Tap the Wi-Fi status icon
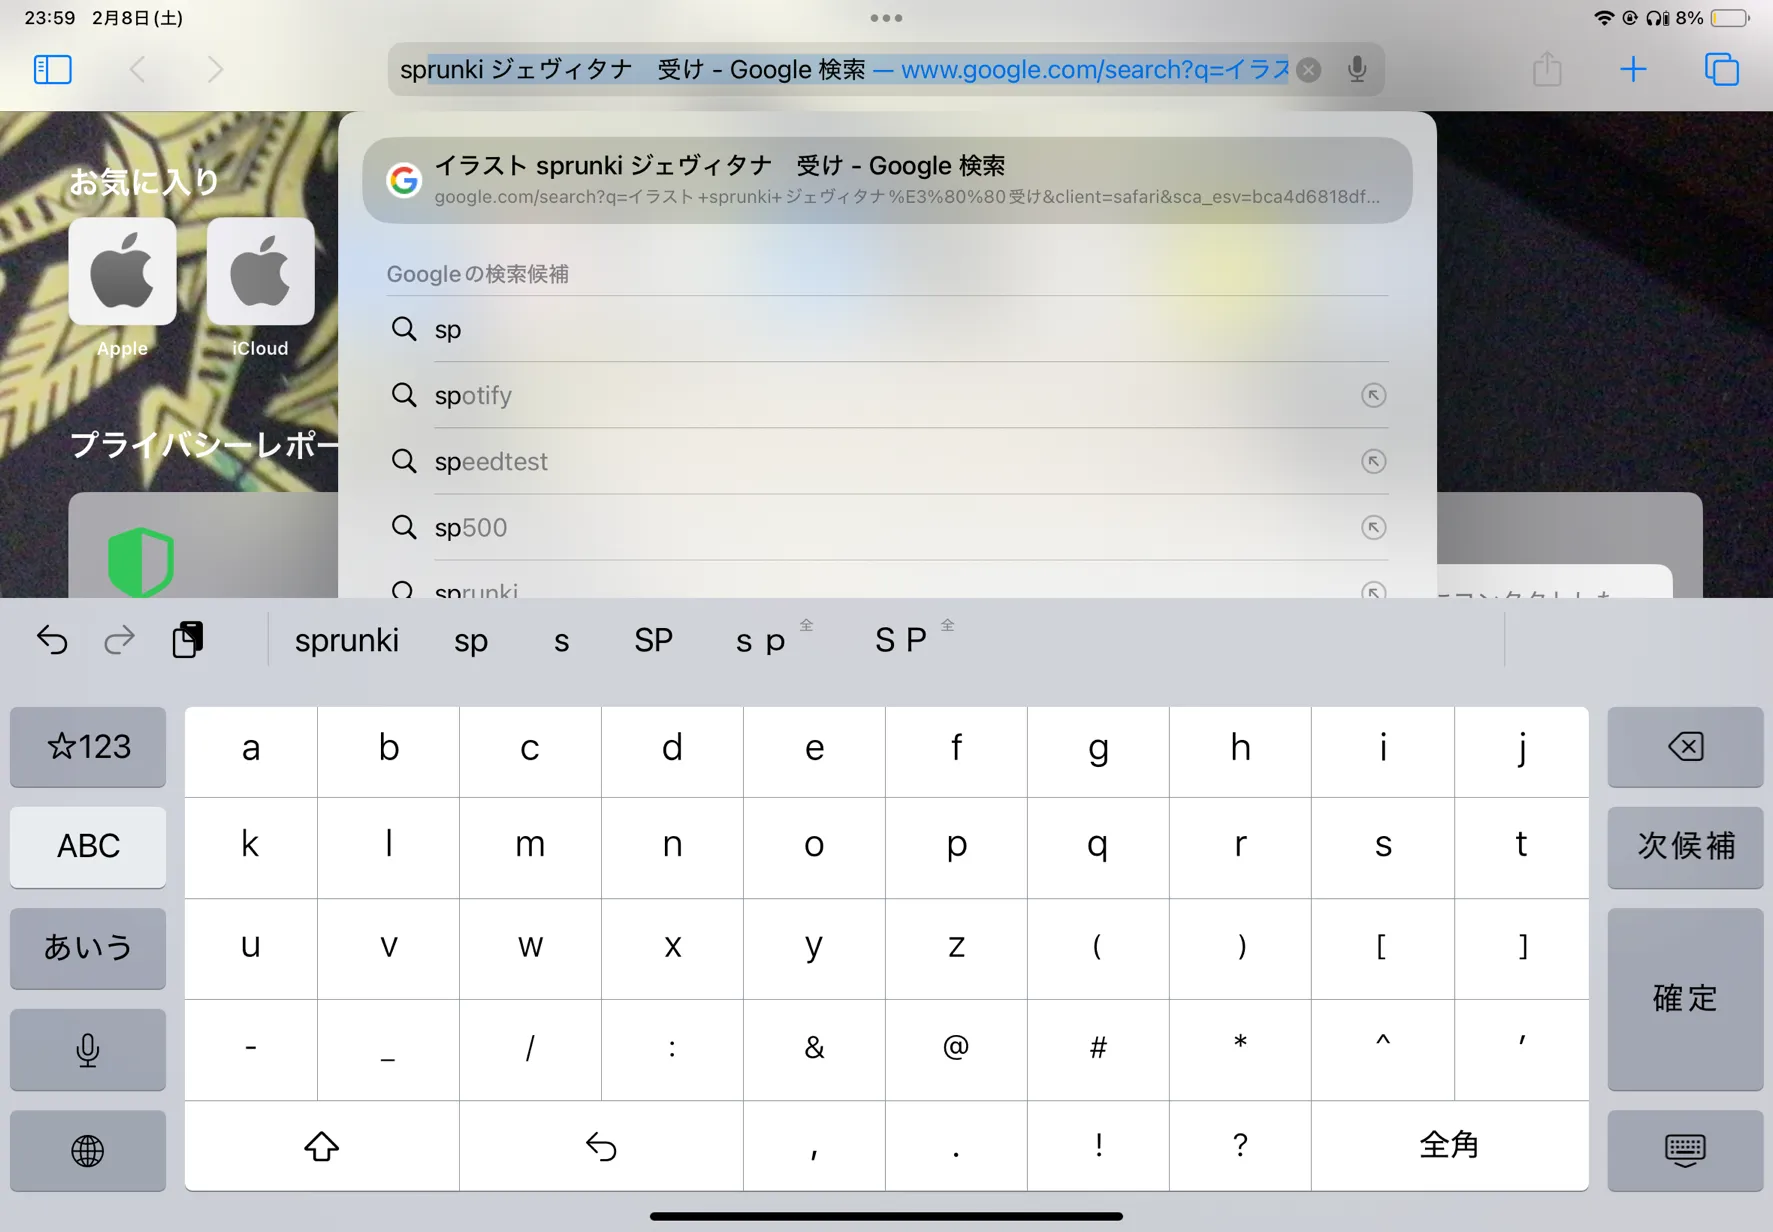 tap(1603, 18)
